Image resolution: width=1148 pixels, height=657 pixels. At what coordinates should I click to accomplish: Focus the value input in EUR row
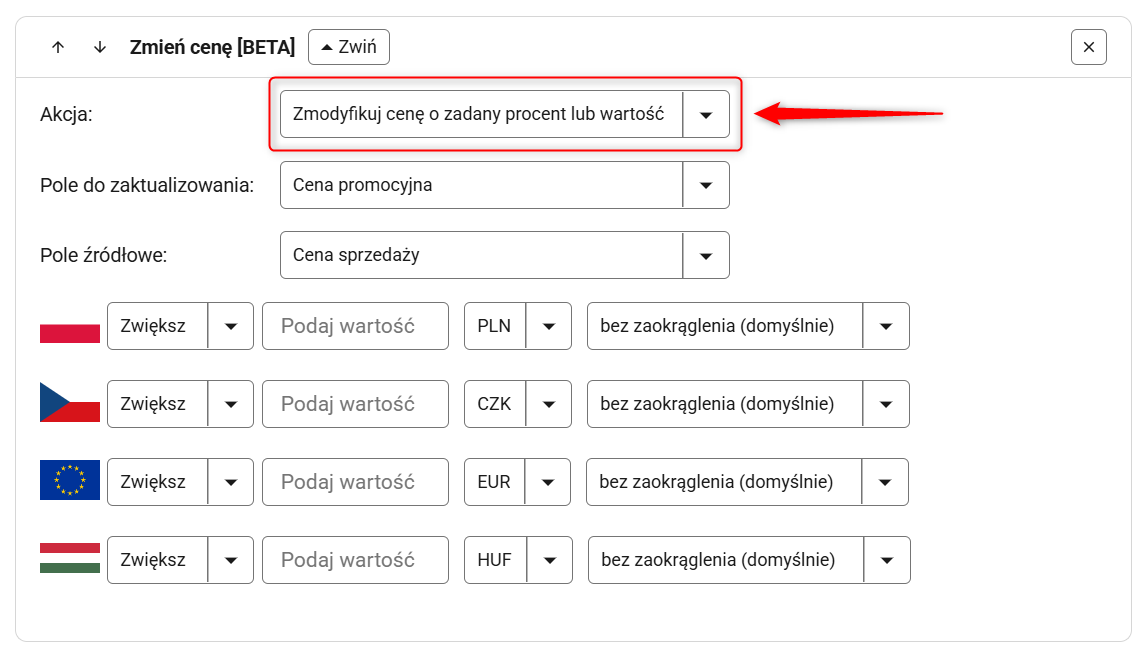[355, 482]
